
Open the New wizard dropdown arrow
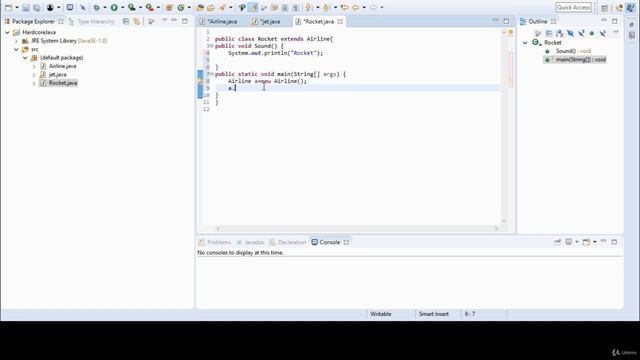tap(17, 7)
